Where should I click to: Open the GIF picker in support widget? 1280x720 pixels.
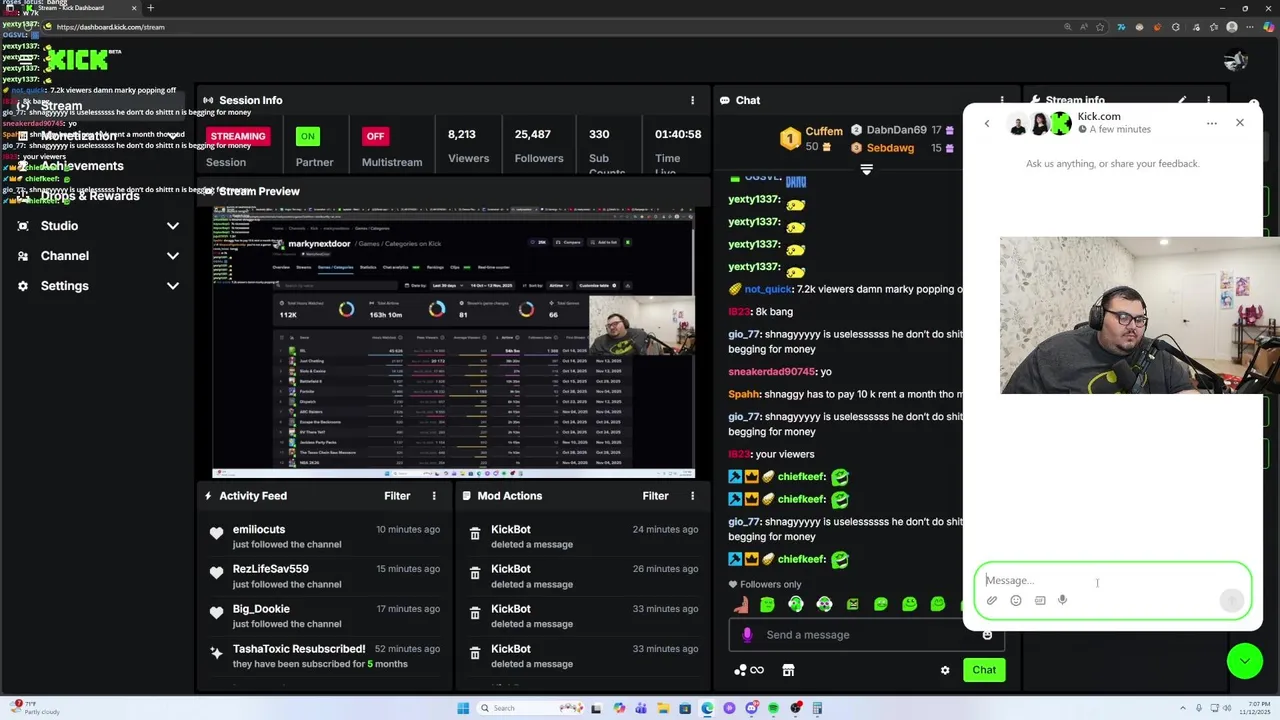1040,600
